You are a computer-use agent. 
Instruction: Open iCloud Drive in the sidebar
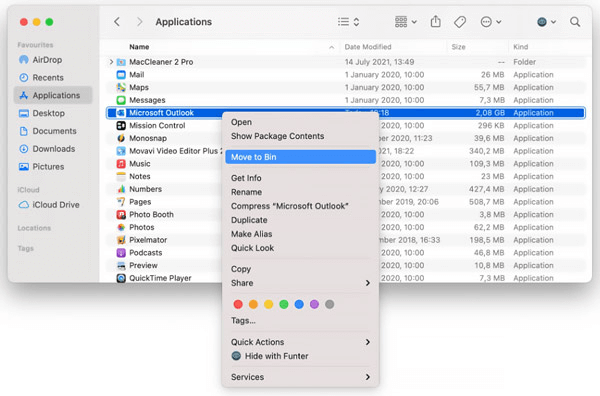point(53,205)
